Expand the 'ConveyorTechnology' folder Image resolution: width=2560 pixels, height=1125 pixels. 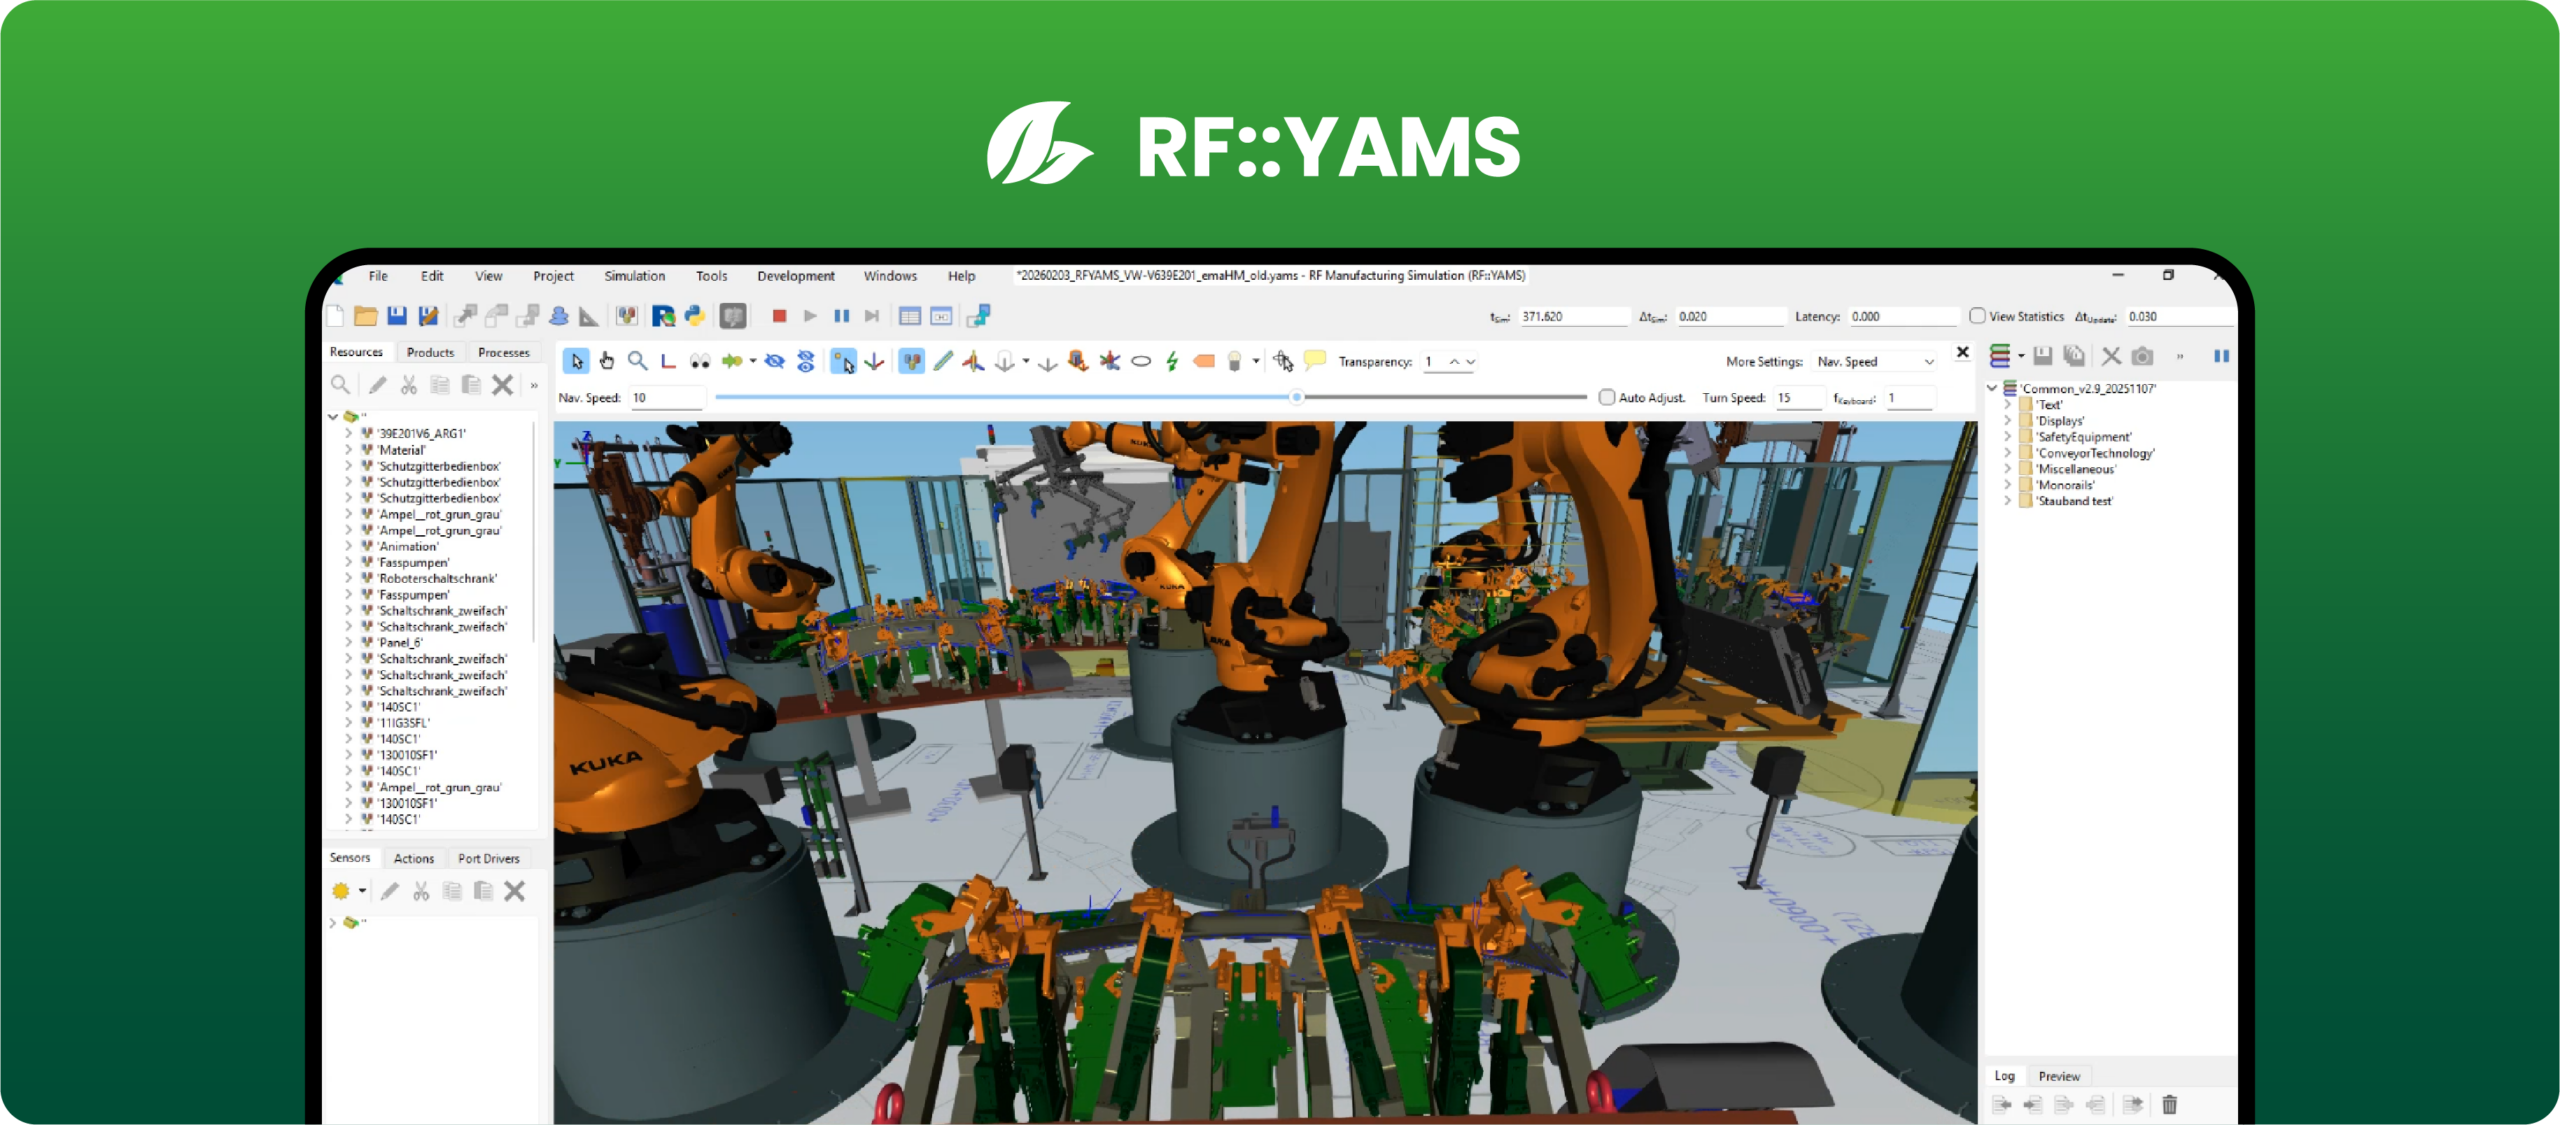pyautogui.click(x=2008, y=453)
